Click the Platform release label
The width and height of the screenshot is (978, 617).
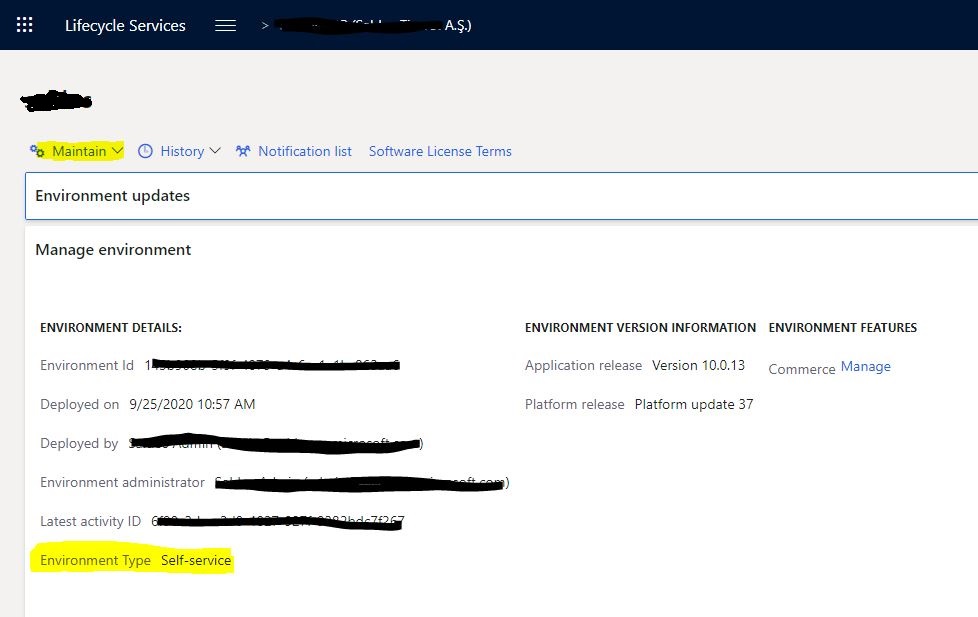[x=574, y=404]
